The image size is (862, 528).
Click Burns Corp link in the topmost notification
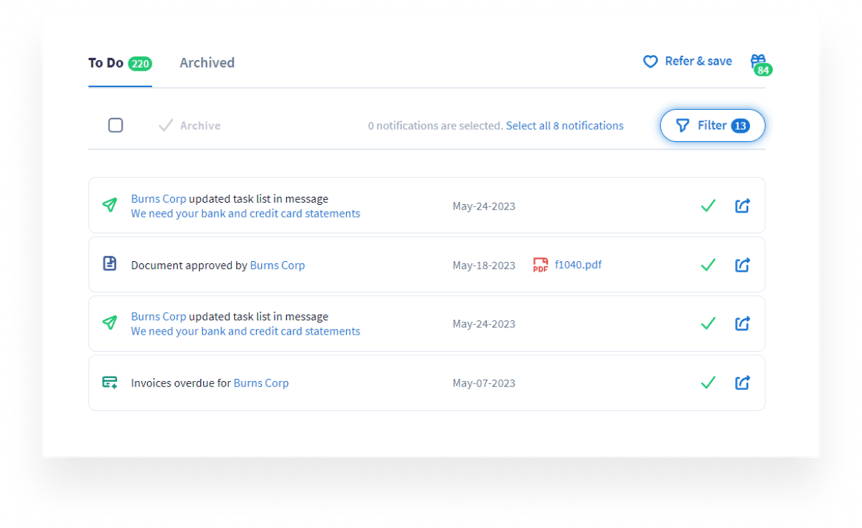[158, 199]
